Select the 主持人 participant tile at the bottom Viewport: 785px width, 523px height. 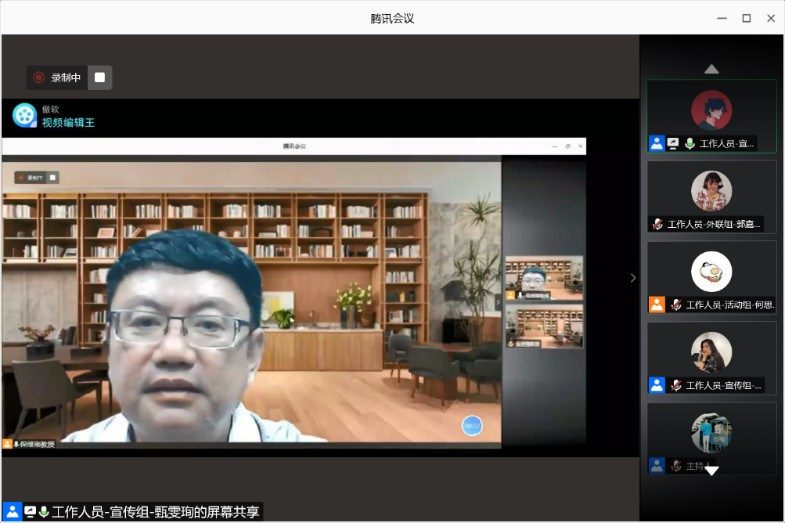(711, 437)
